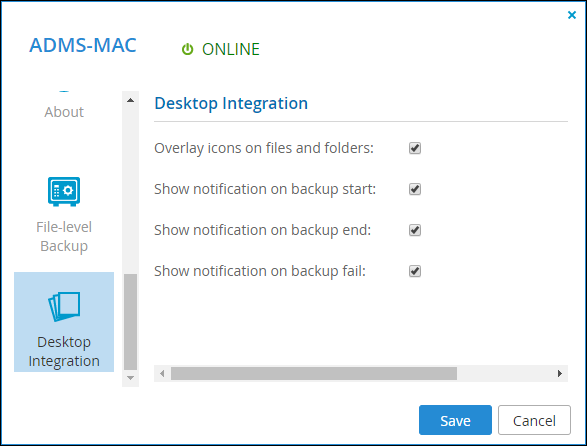587x446 pixels.
Task: Turn off notification on backup fail checkbox
Action: click(415, 271)
